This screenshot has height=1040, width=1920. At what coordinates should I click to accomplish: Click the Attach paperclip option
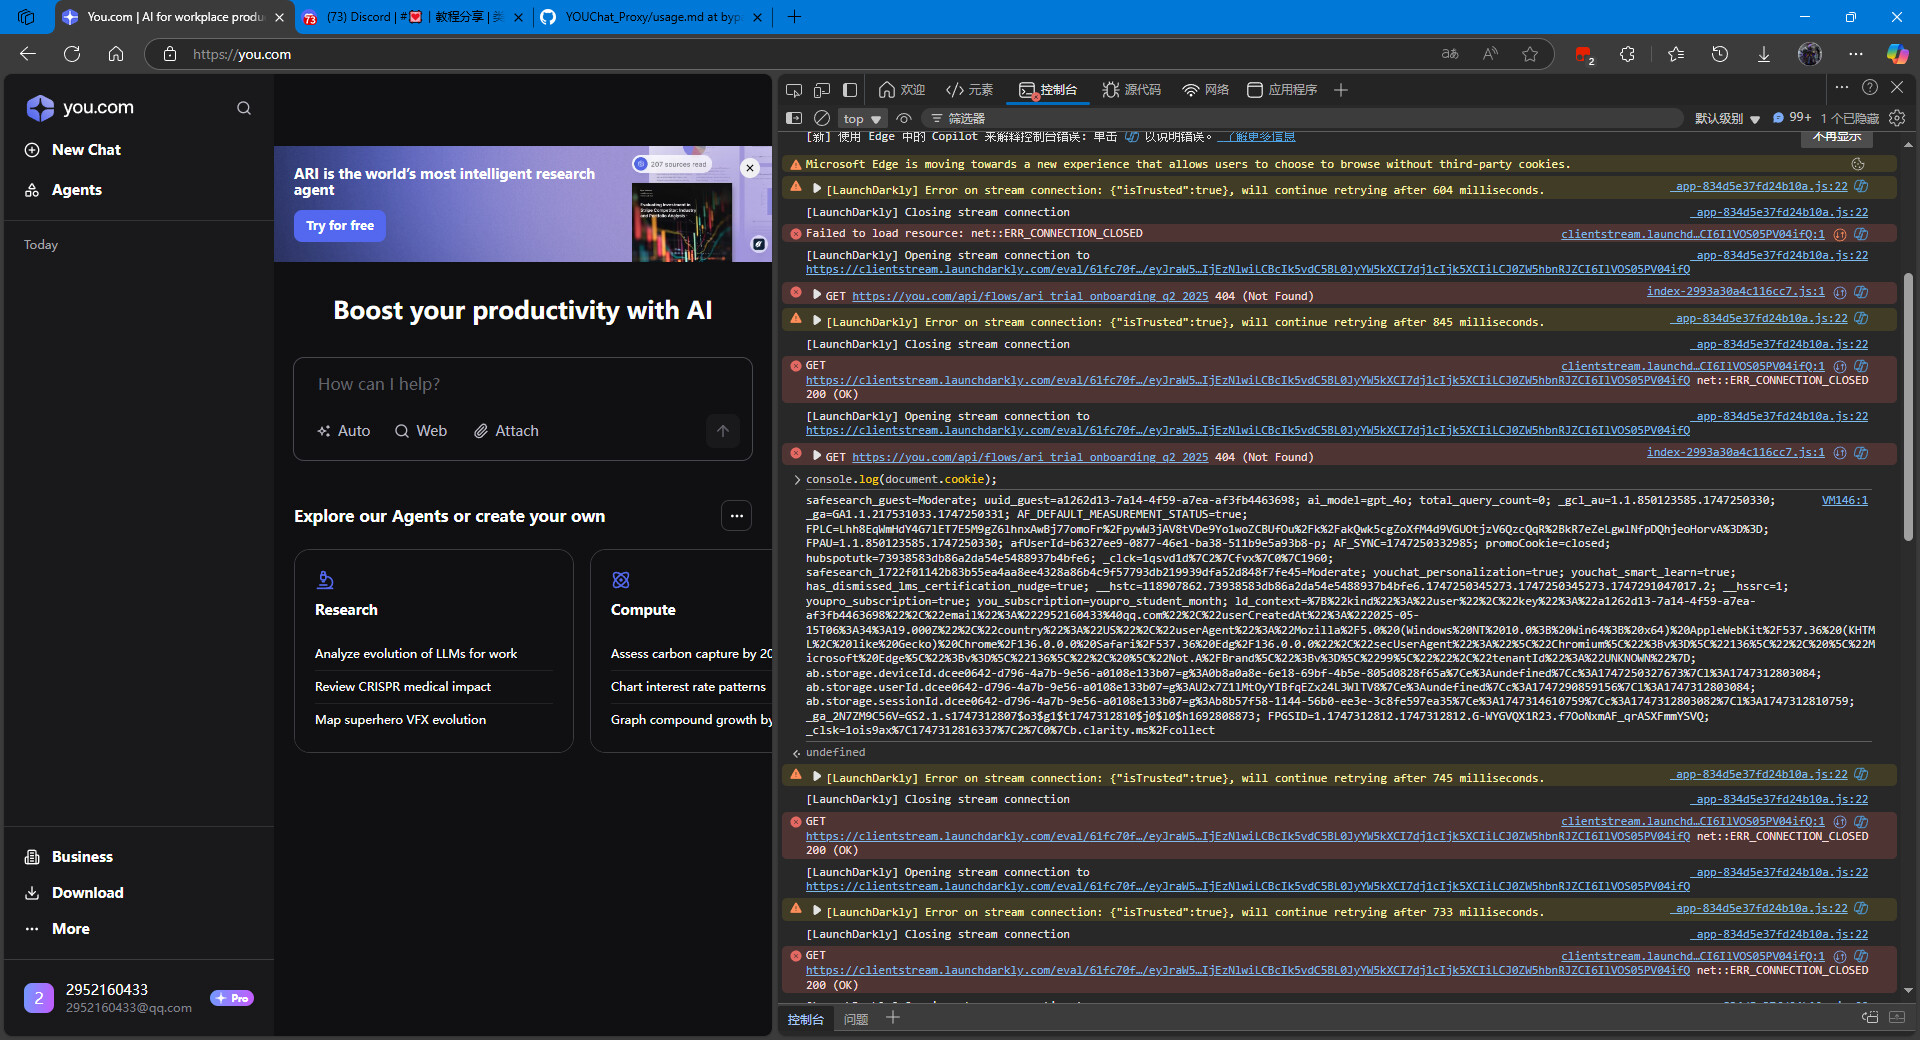tap(506, 431)
